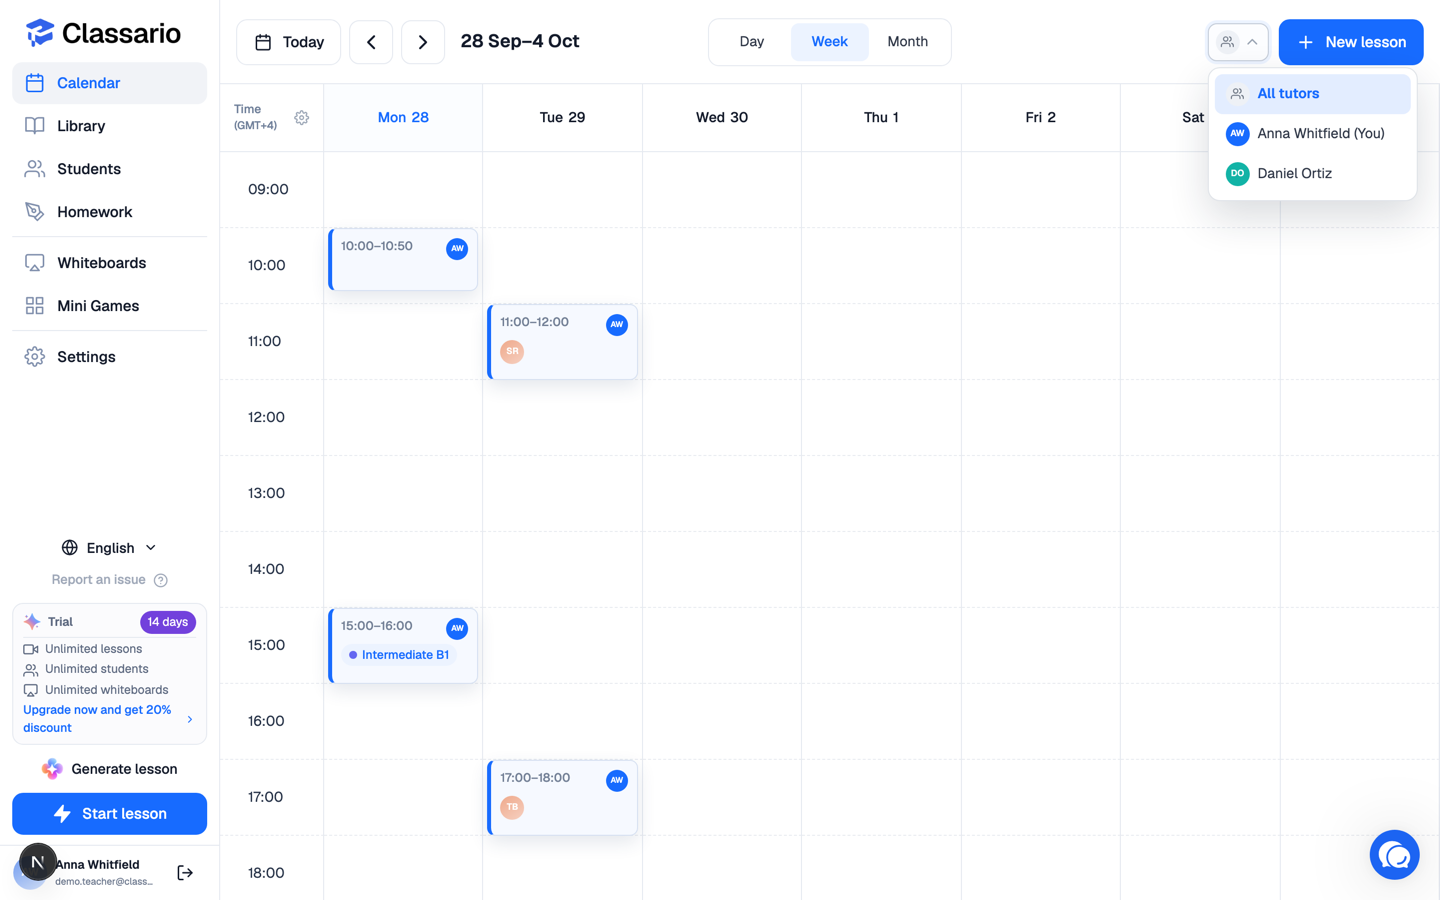The width and height of the screenshot is (1440, 900).
Task: Open the Library section
Action: point(109,126)
